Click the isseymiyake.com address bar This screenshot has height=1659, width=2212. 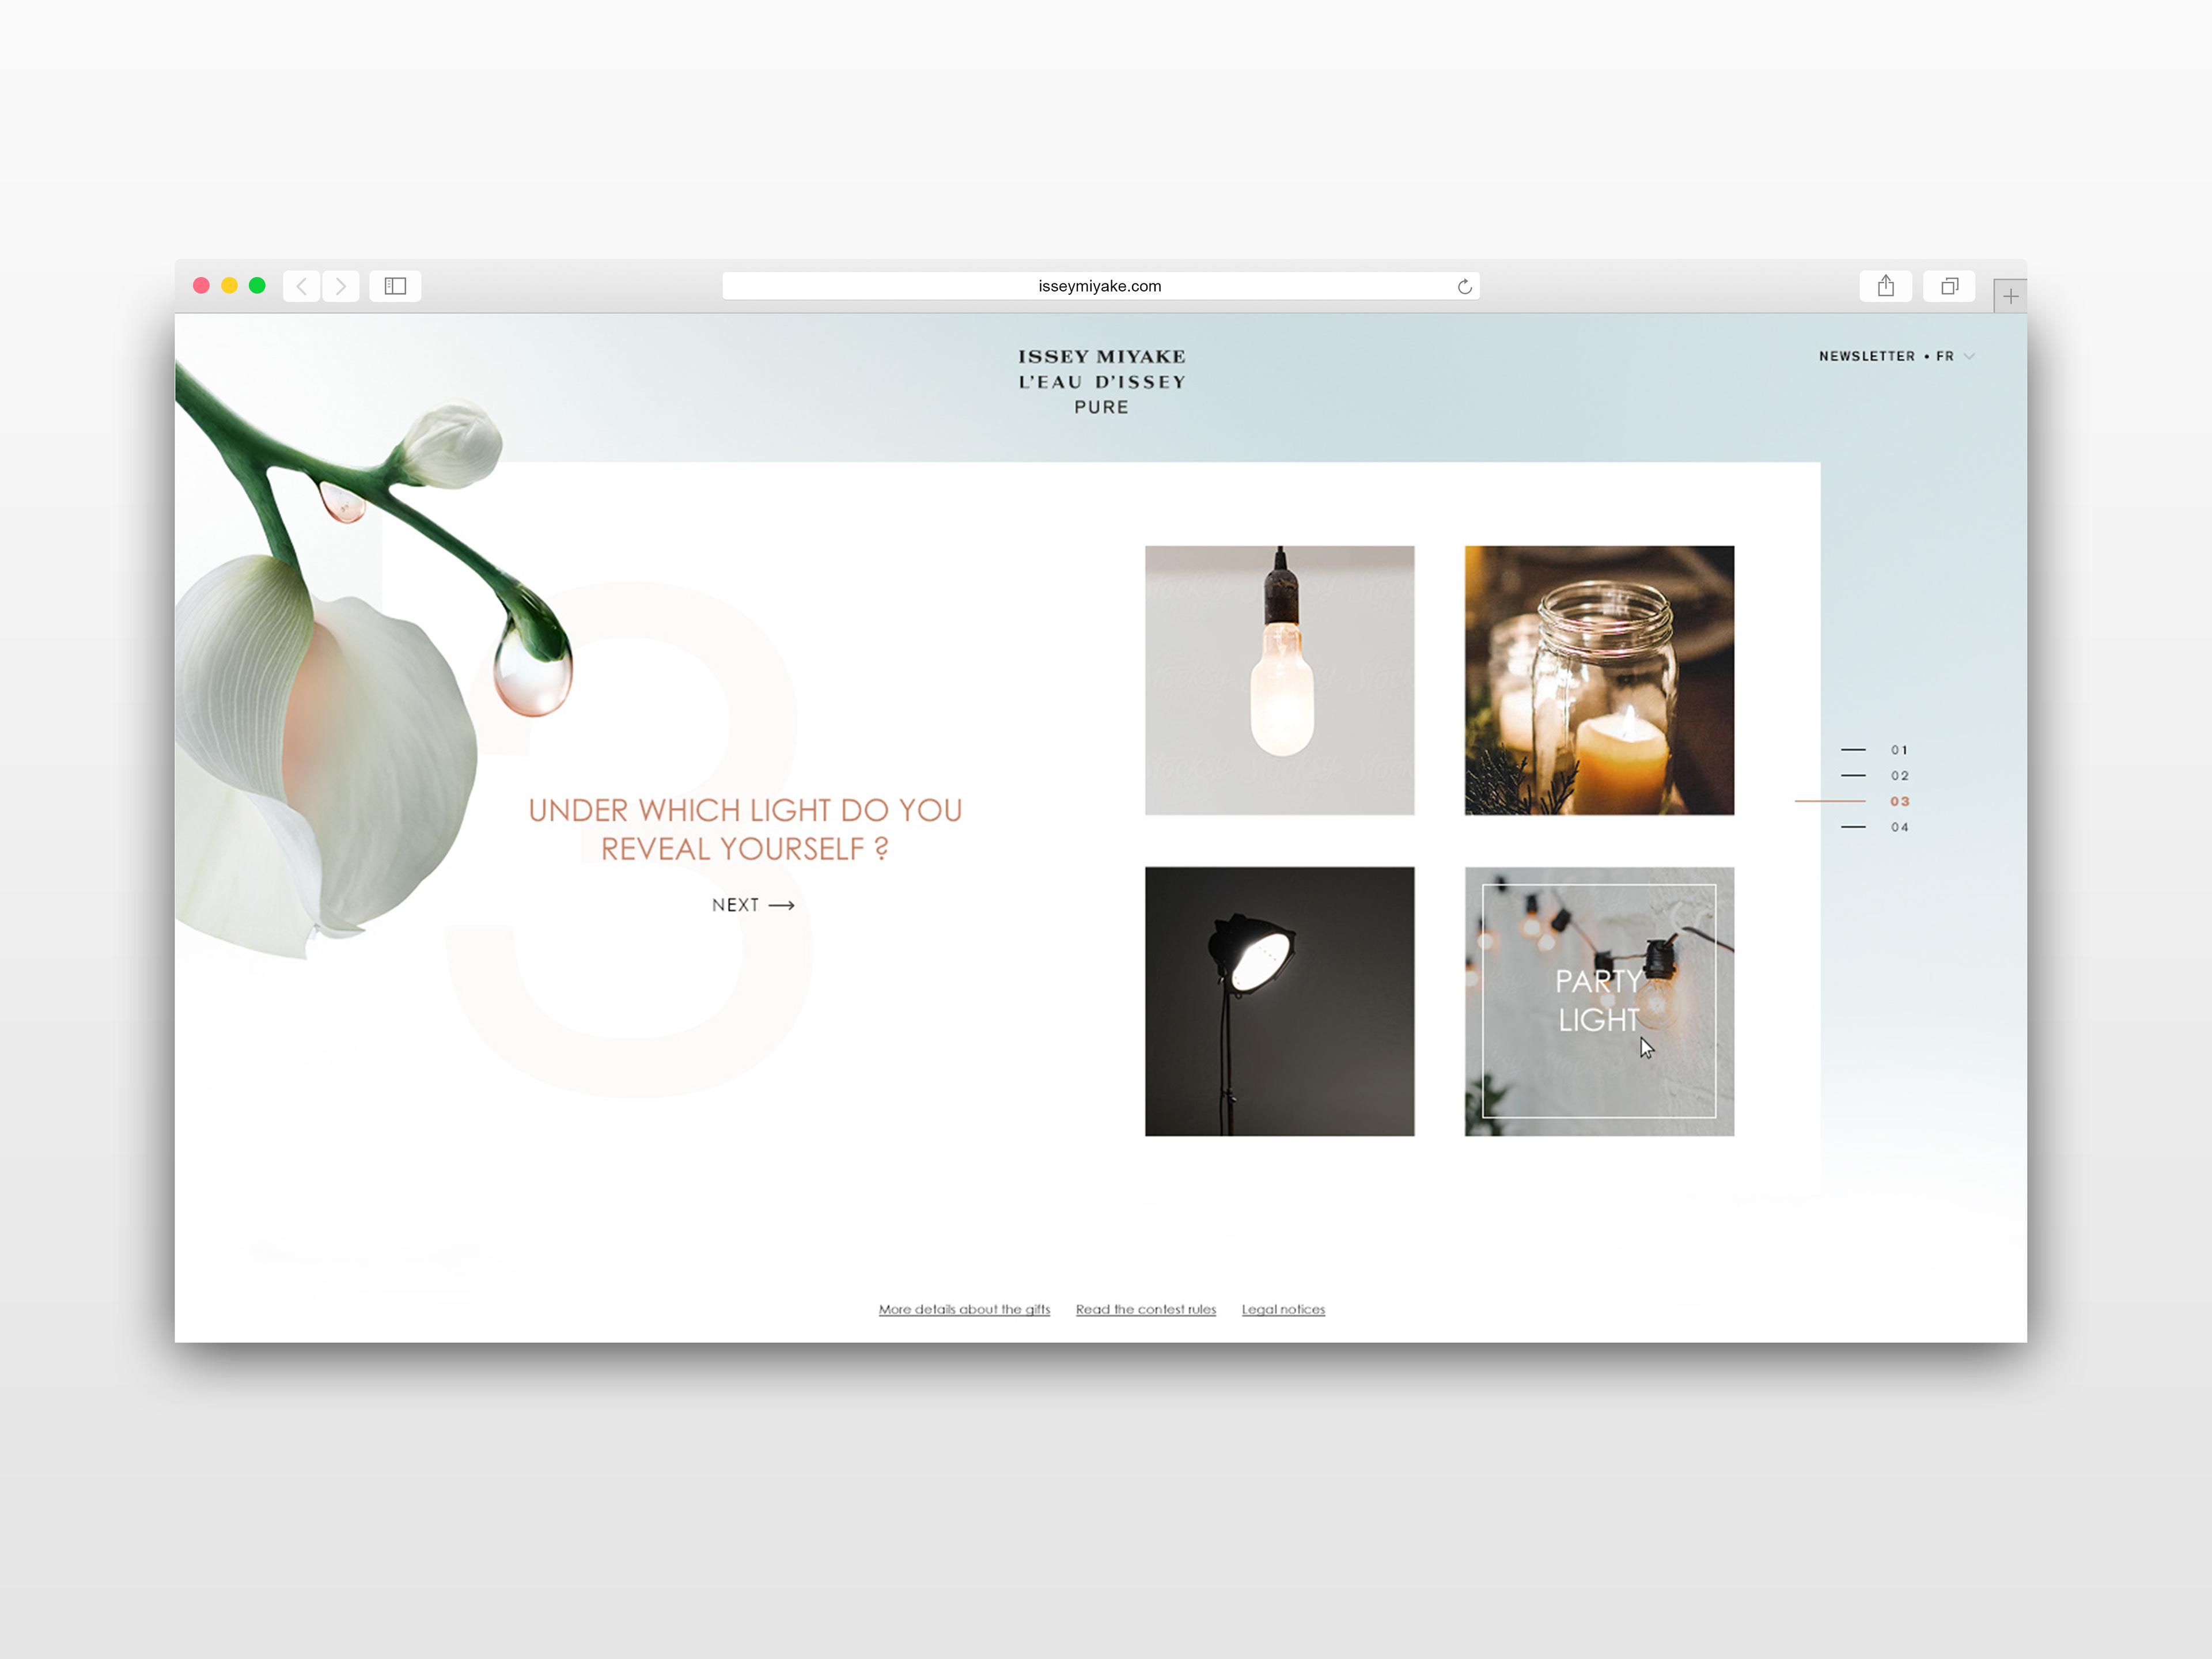(x=1099, y=286)
